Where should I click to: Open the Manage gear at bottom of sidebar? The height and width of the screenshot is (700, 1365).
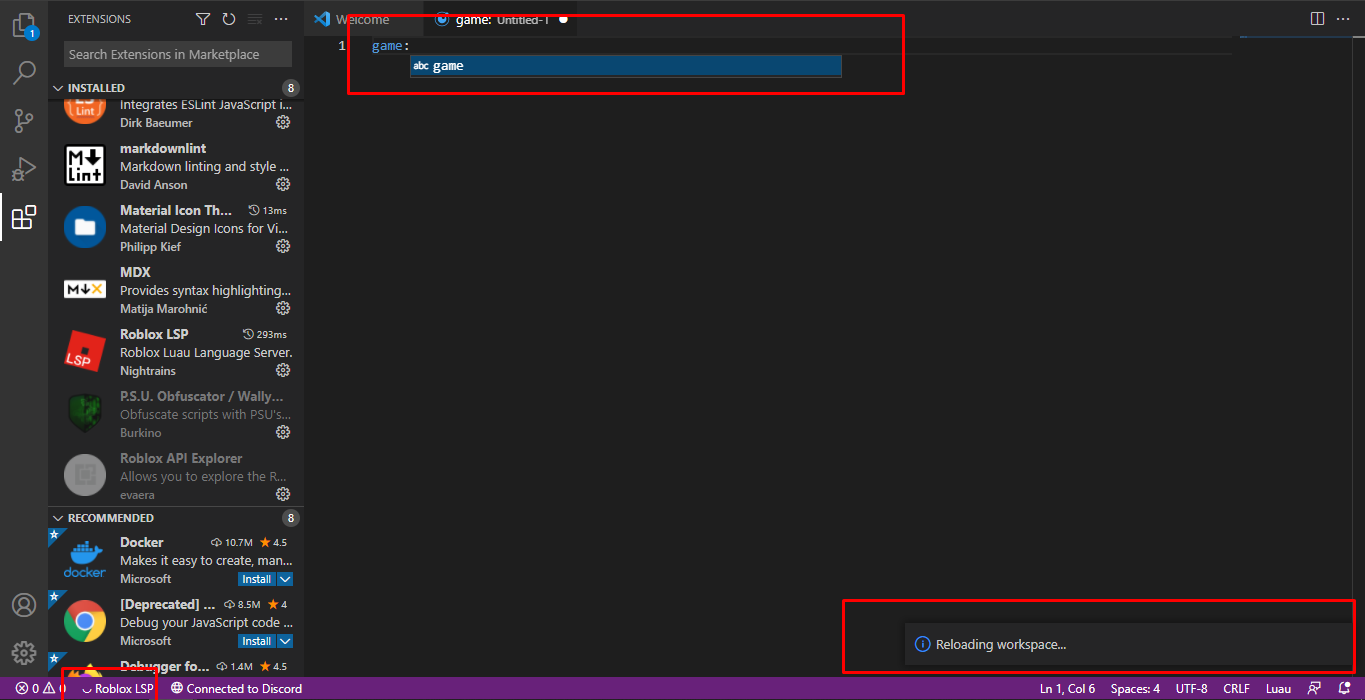23,652
